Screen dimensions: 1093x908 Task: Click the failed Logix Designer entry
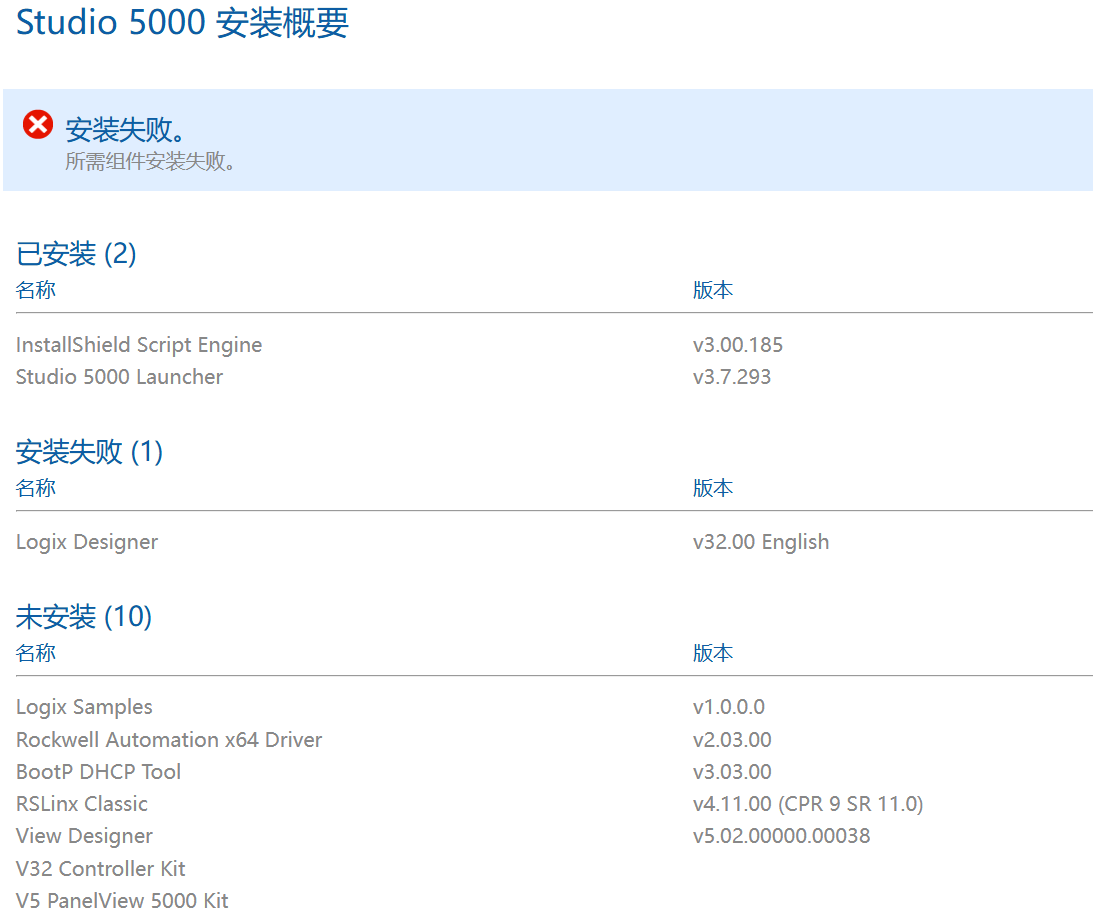87,542
